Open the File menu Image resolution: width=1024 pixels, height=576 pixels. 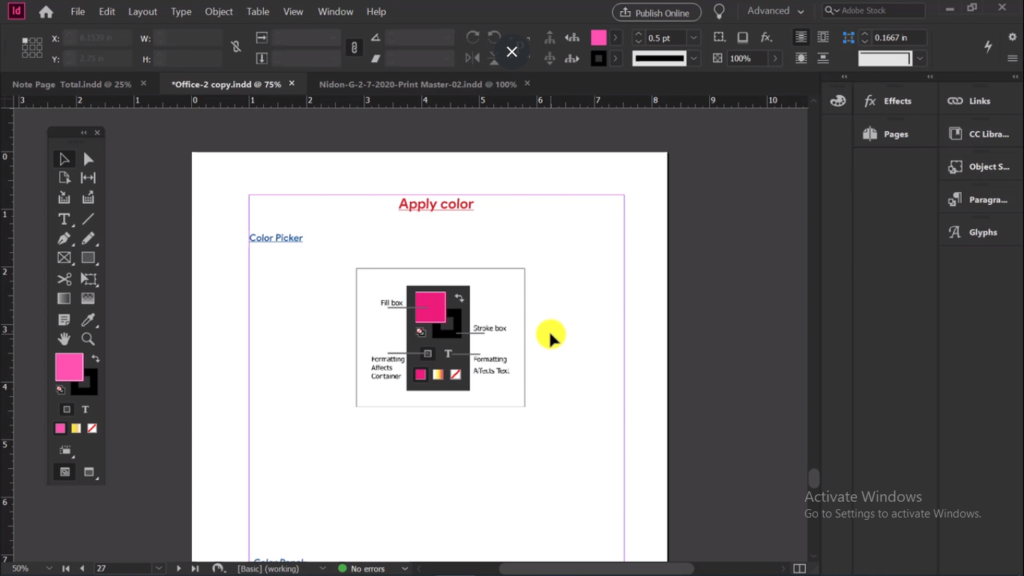(78, 12)
